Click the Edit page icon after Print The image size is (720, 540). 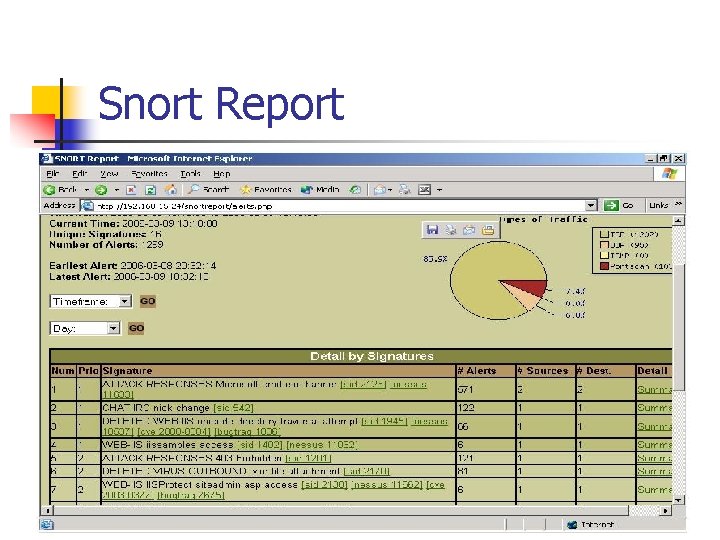(x=425, y=190)
